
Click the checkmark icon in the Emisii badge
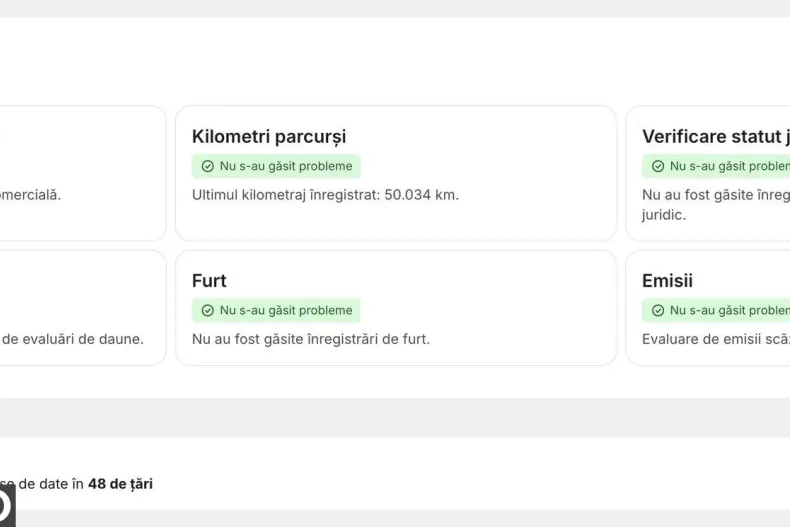point(658,310)
